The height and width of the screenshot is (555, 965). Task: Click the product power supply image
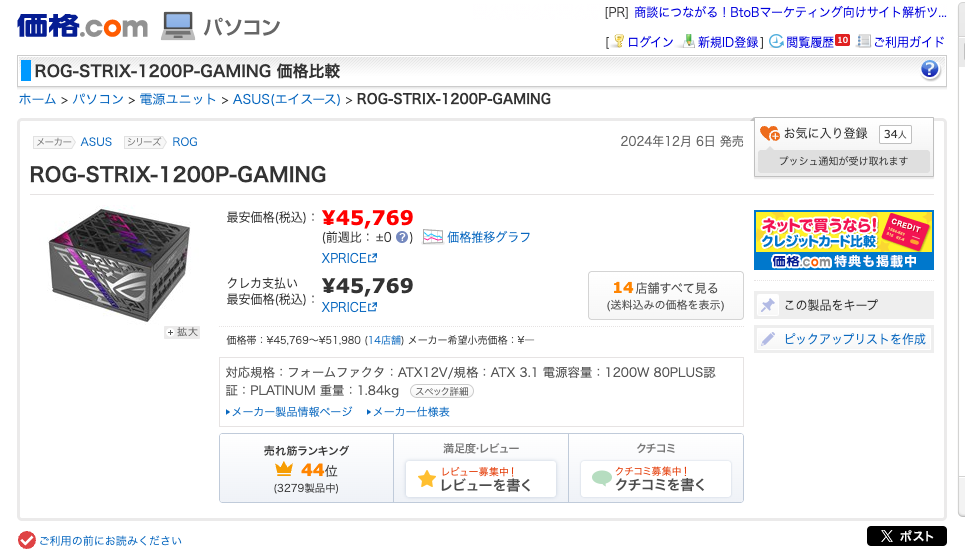[119, 265]
